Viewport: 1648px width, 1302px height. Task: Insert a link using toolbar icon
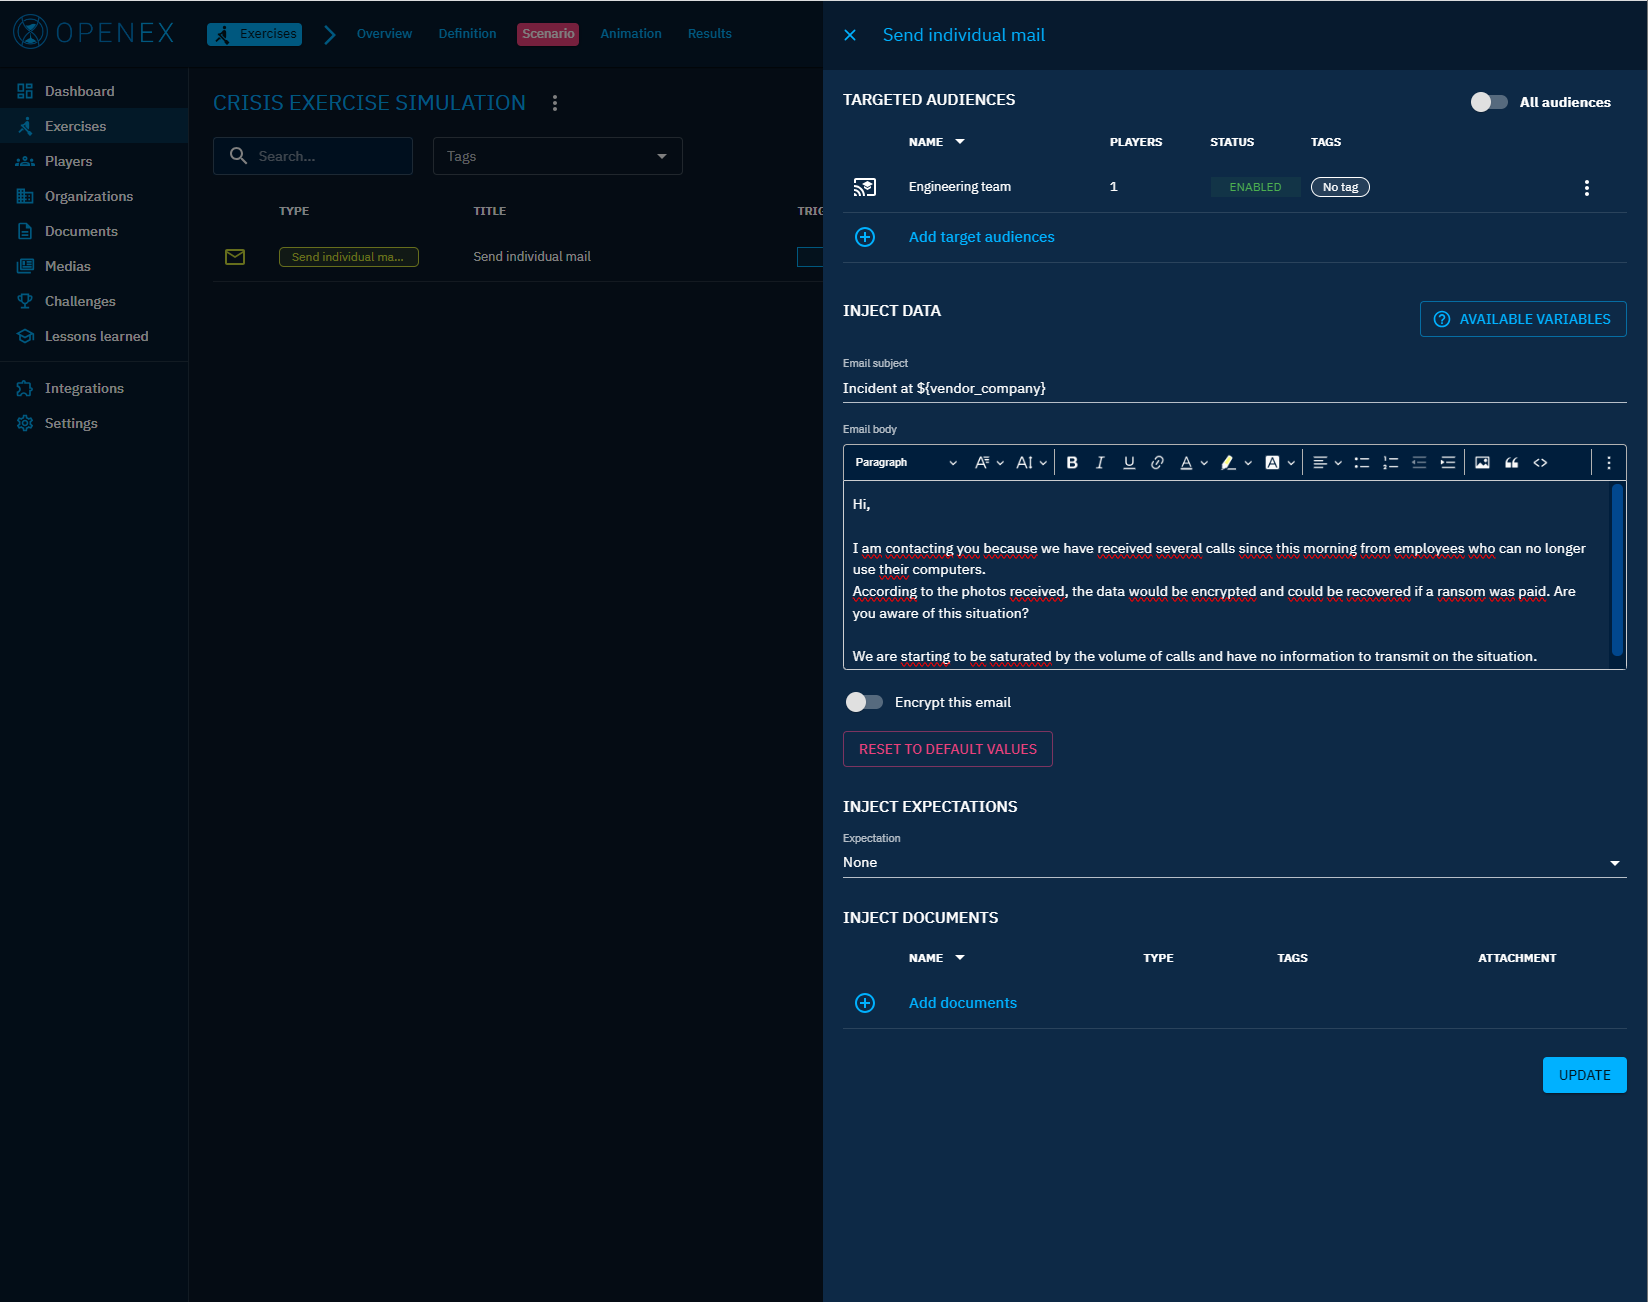1157,463
